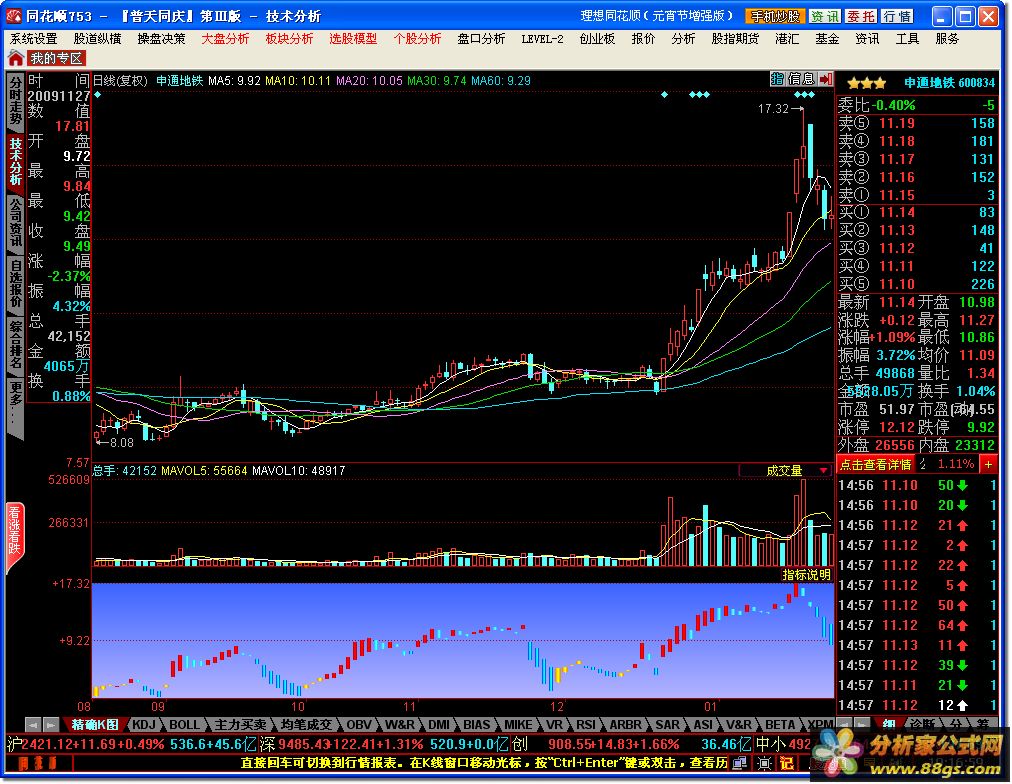Switch to 自选报价 side tab
Screen dimensions: 1012x784
point(15,284)
